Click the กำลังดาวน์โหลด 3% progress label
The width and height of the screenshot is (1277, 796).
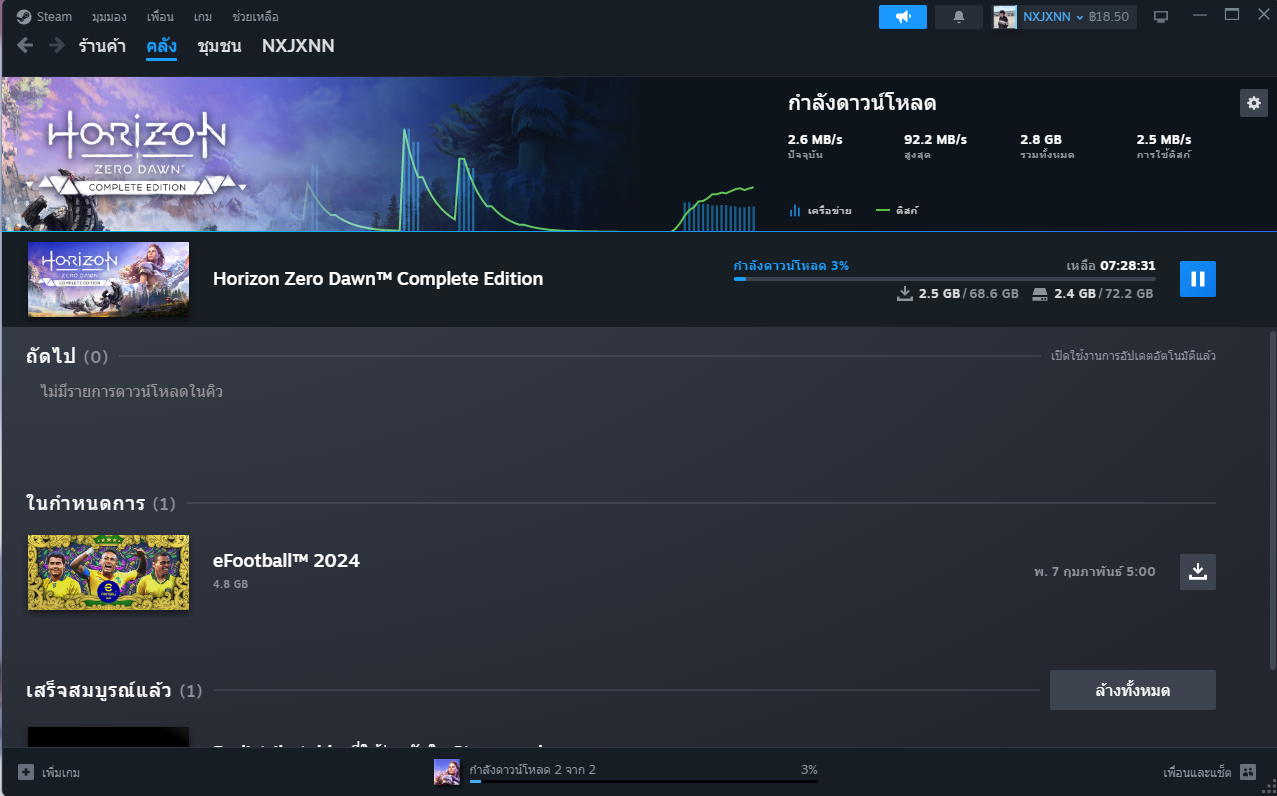(x=791, y=266)
